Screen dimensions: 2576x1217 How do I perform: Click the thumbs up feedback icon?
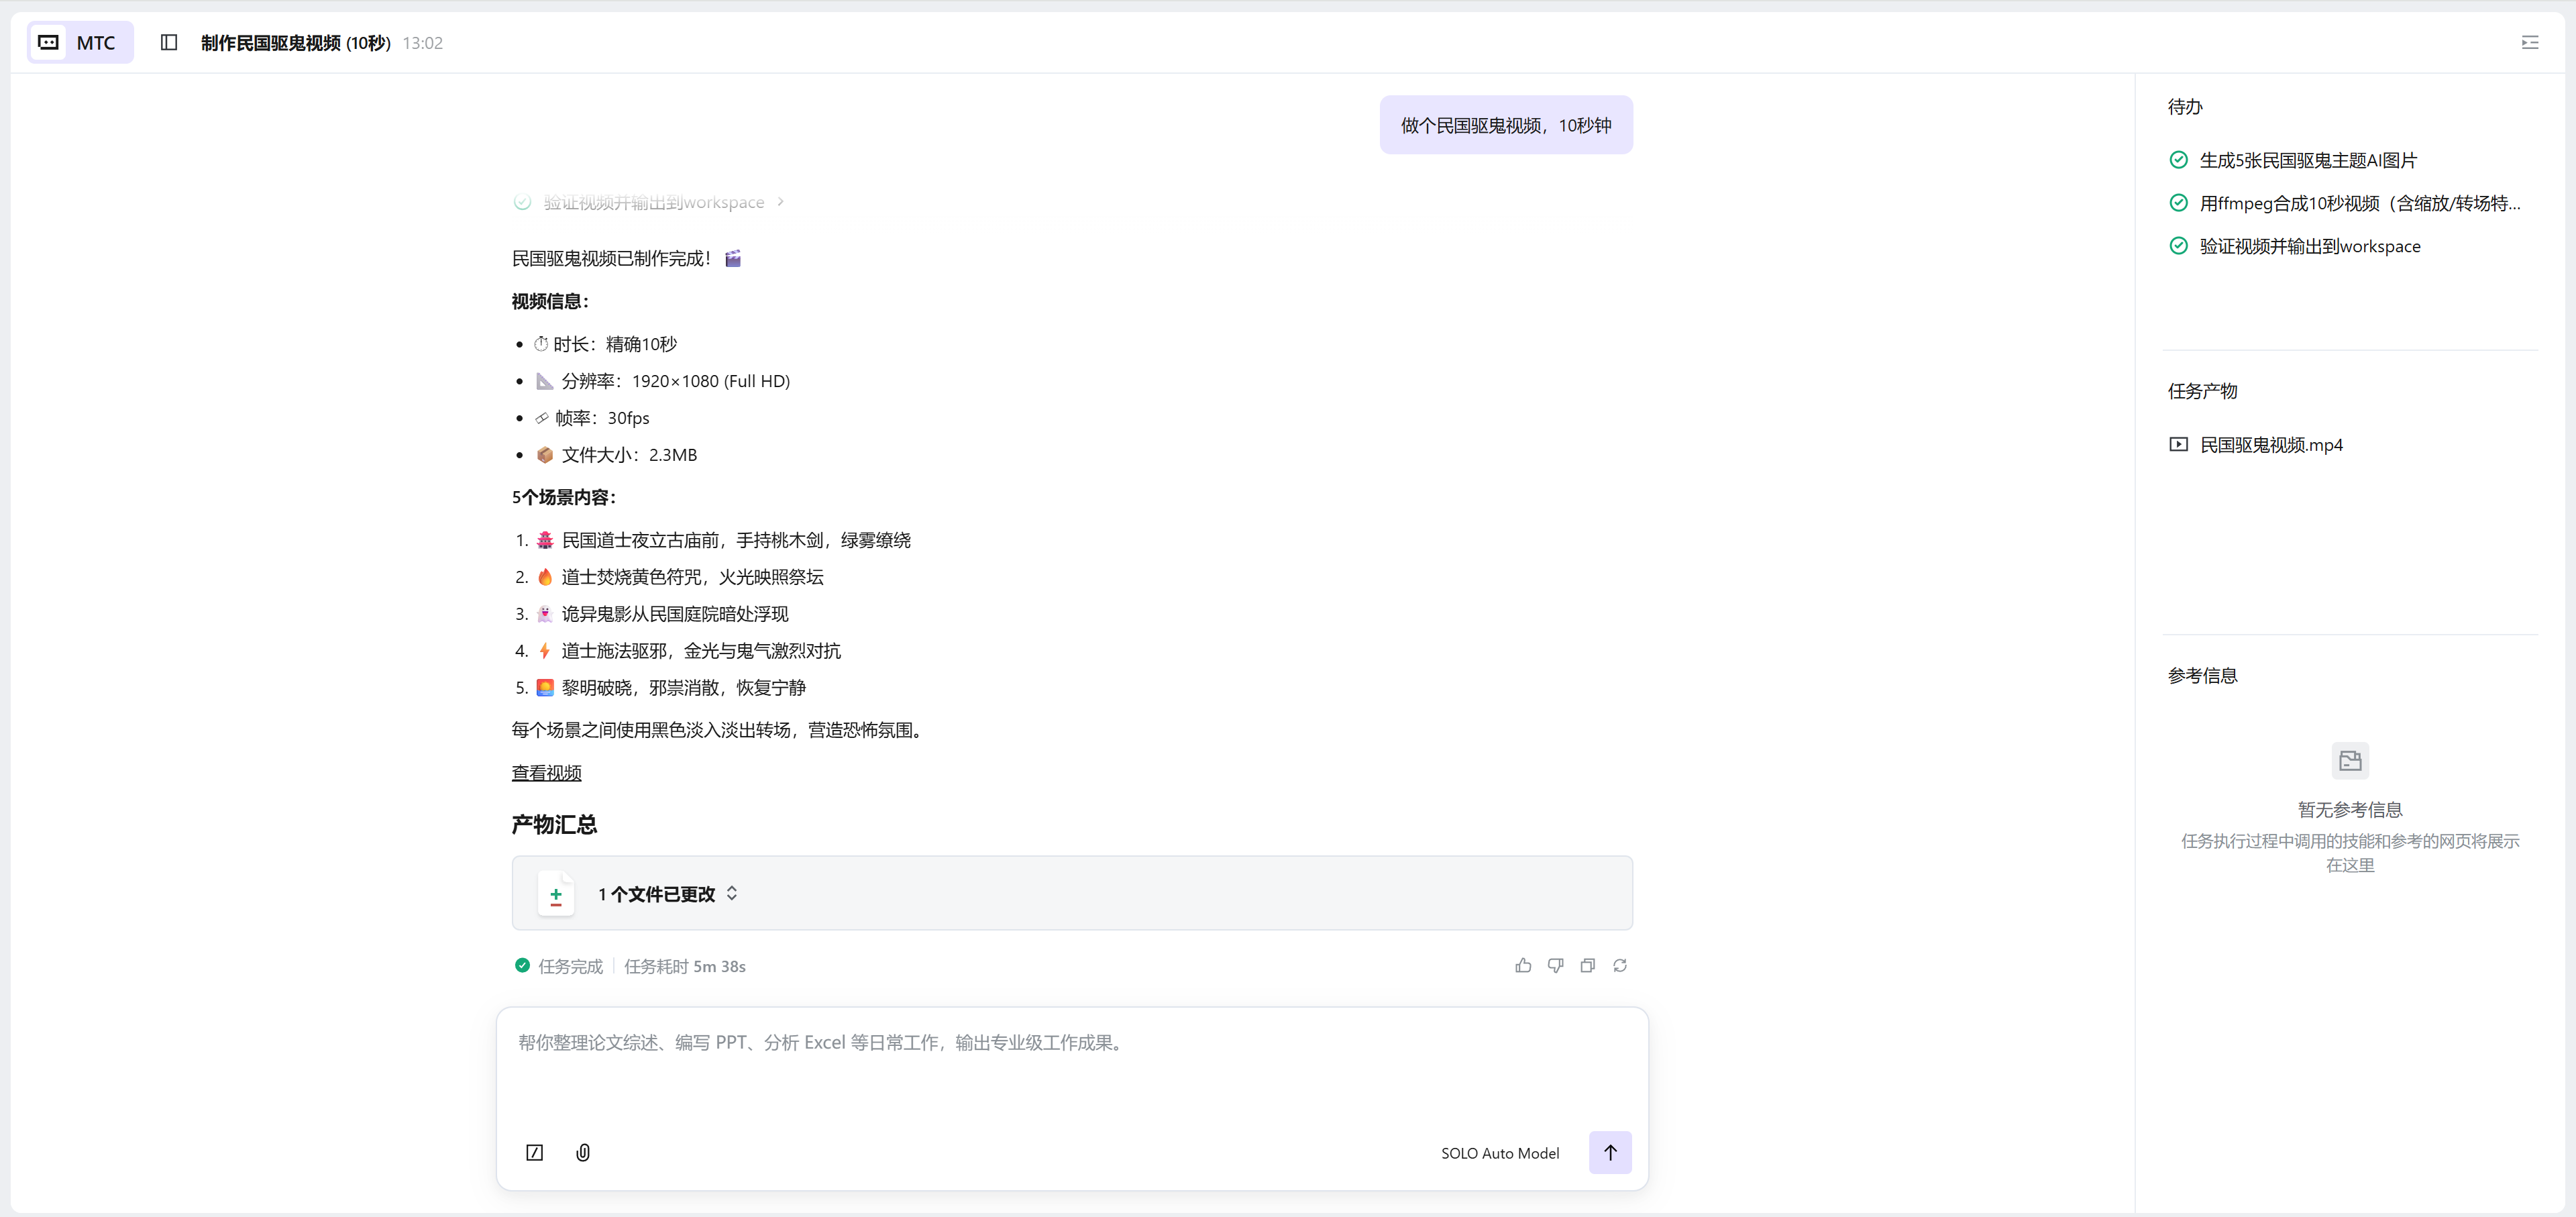point(1523,965)
